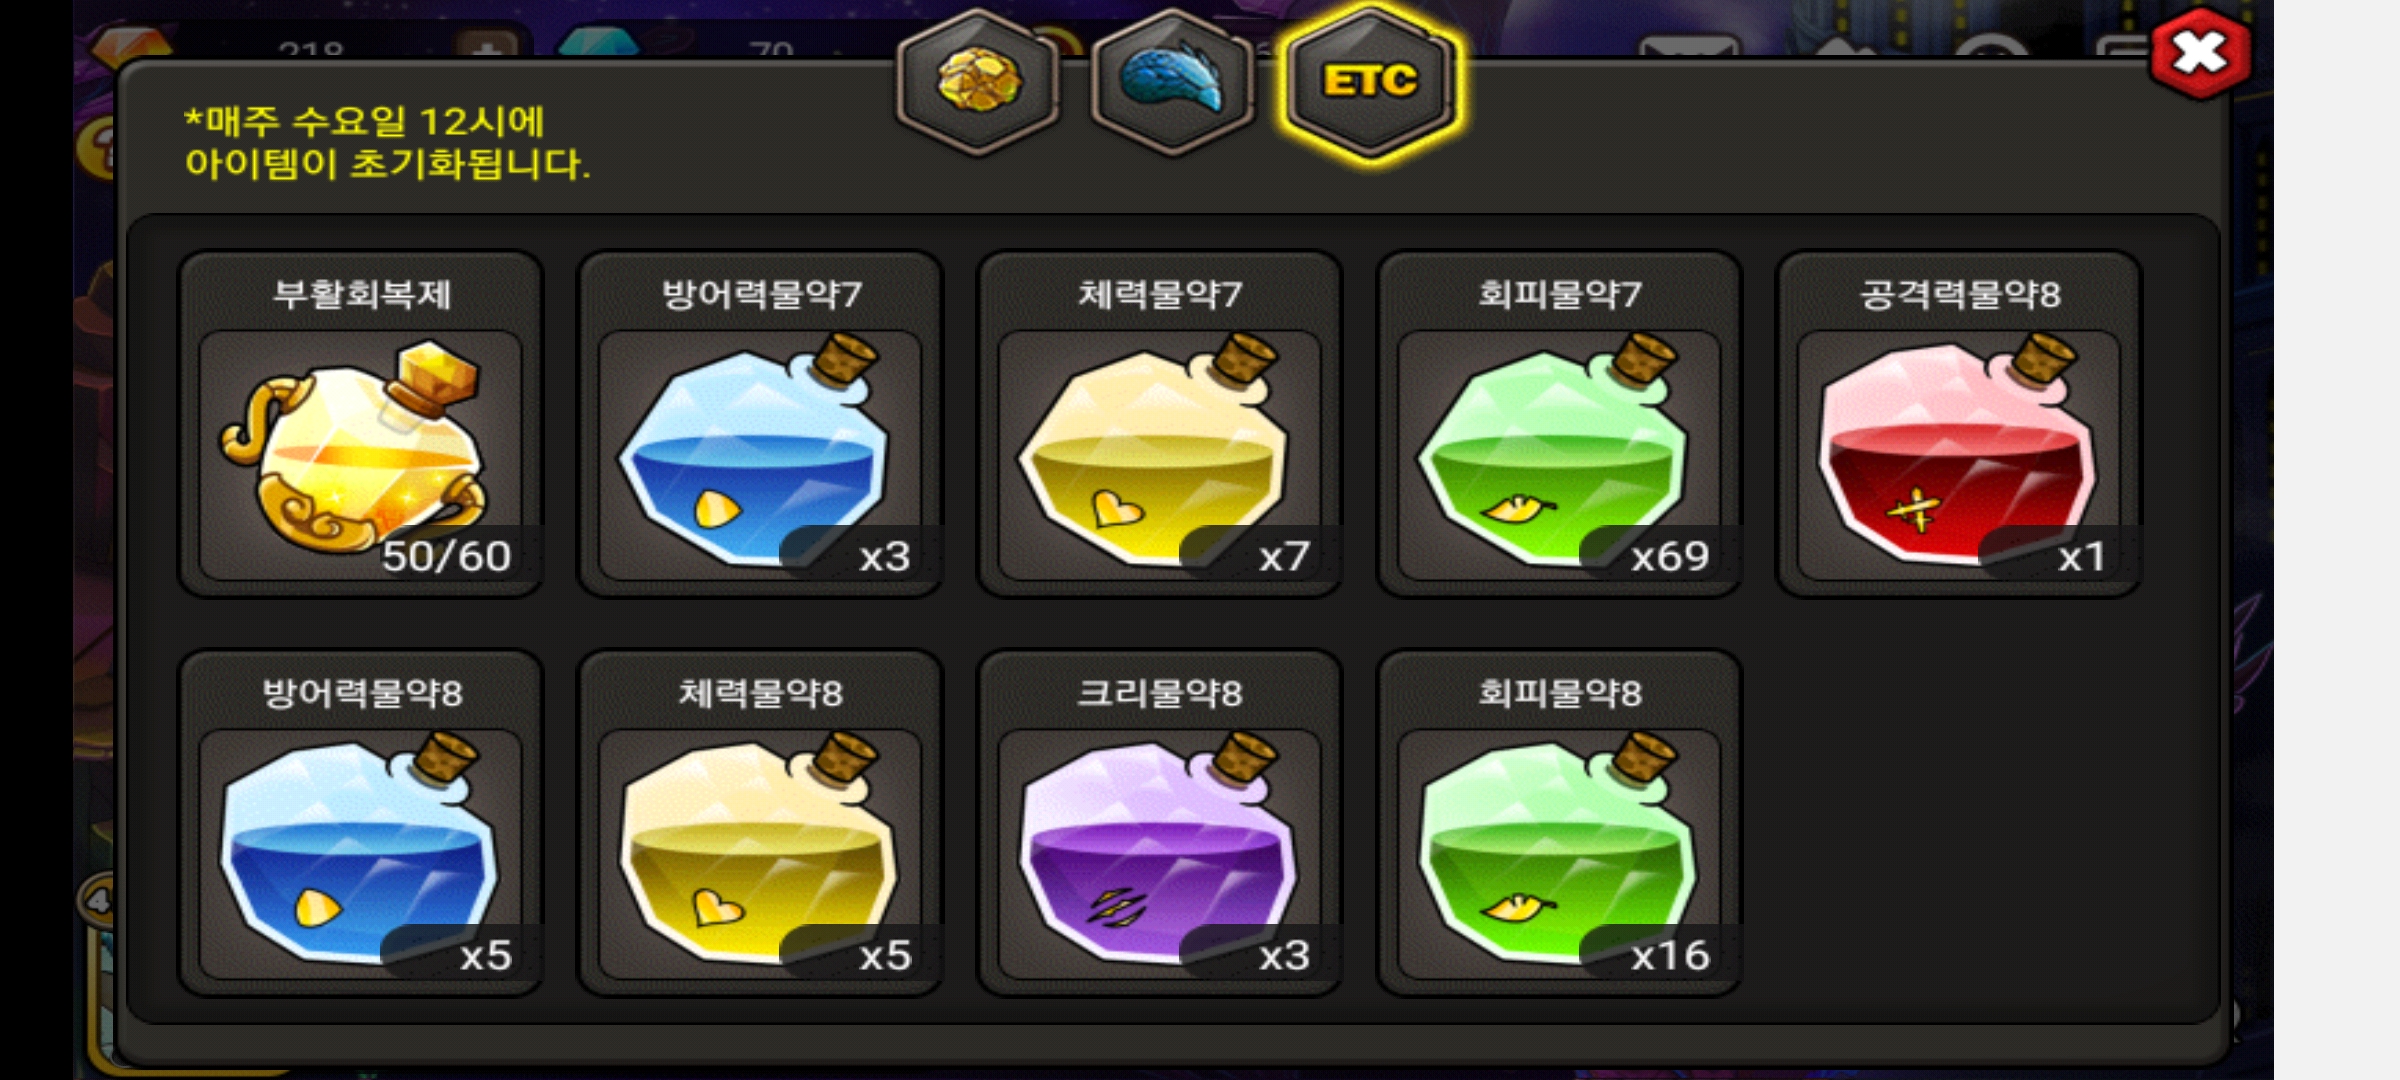Select the green 회피물약8 potion x16

[x=1559, y=823]
